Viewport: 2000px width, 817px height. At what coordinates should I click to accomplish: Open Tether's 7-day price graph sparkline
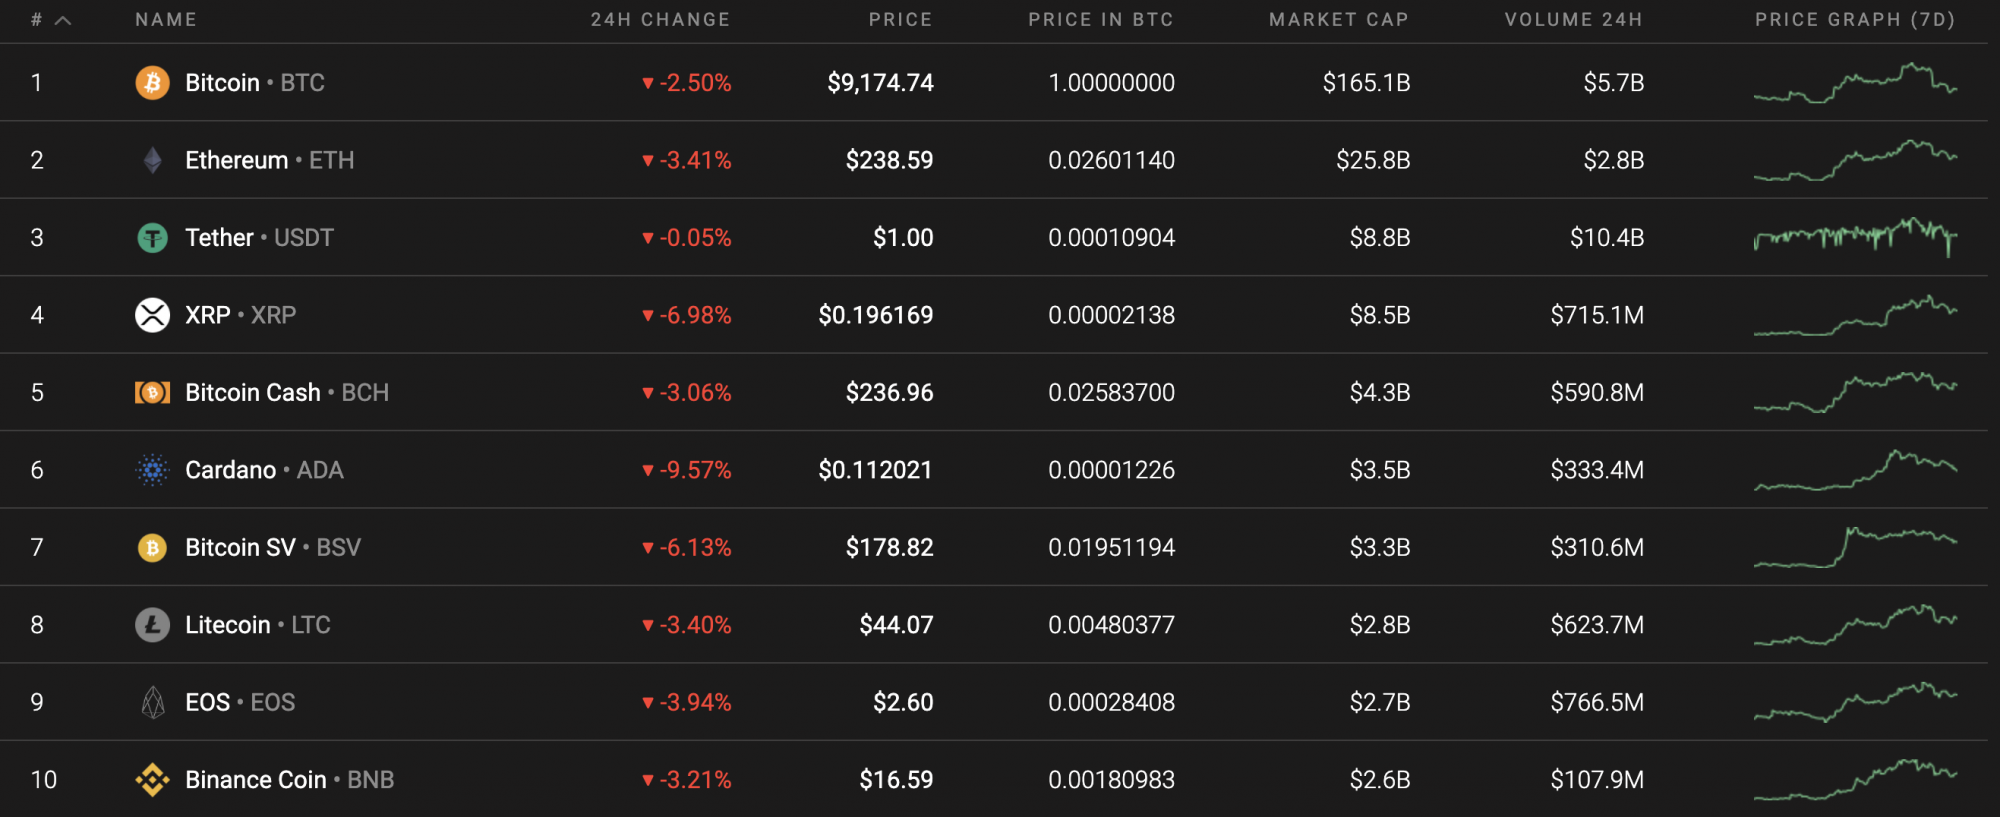[1856, 238]
